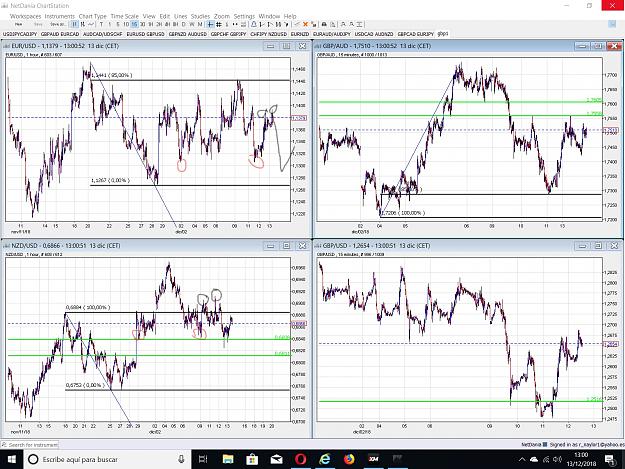Maximize the EUR/USD chart window

(286, 46)
